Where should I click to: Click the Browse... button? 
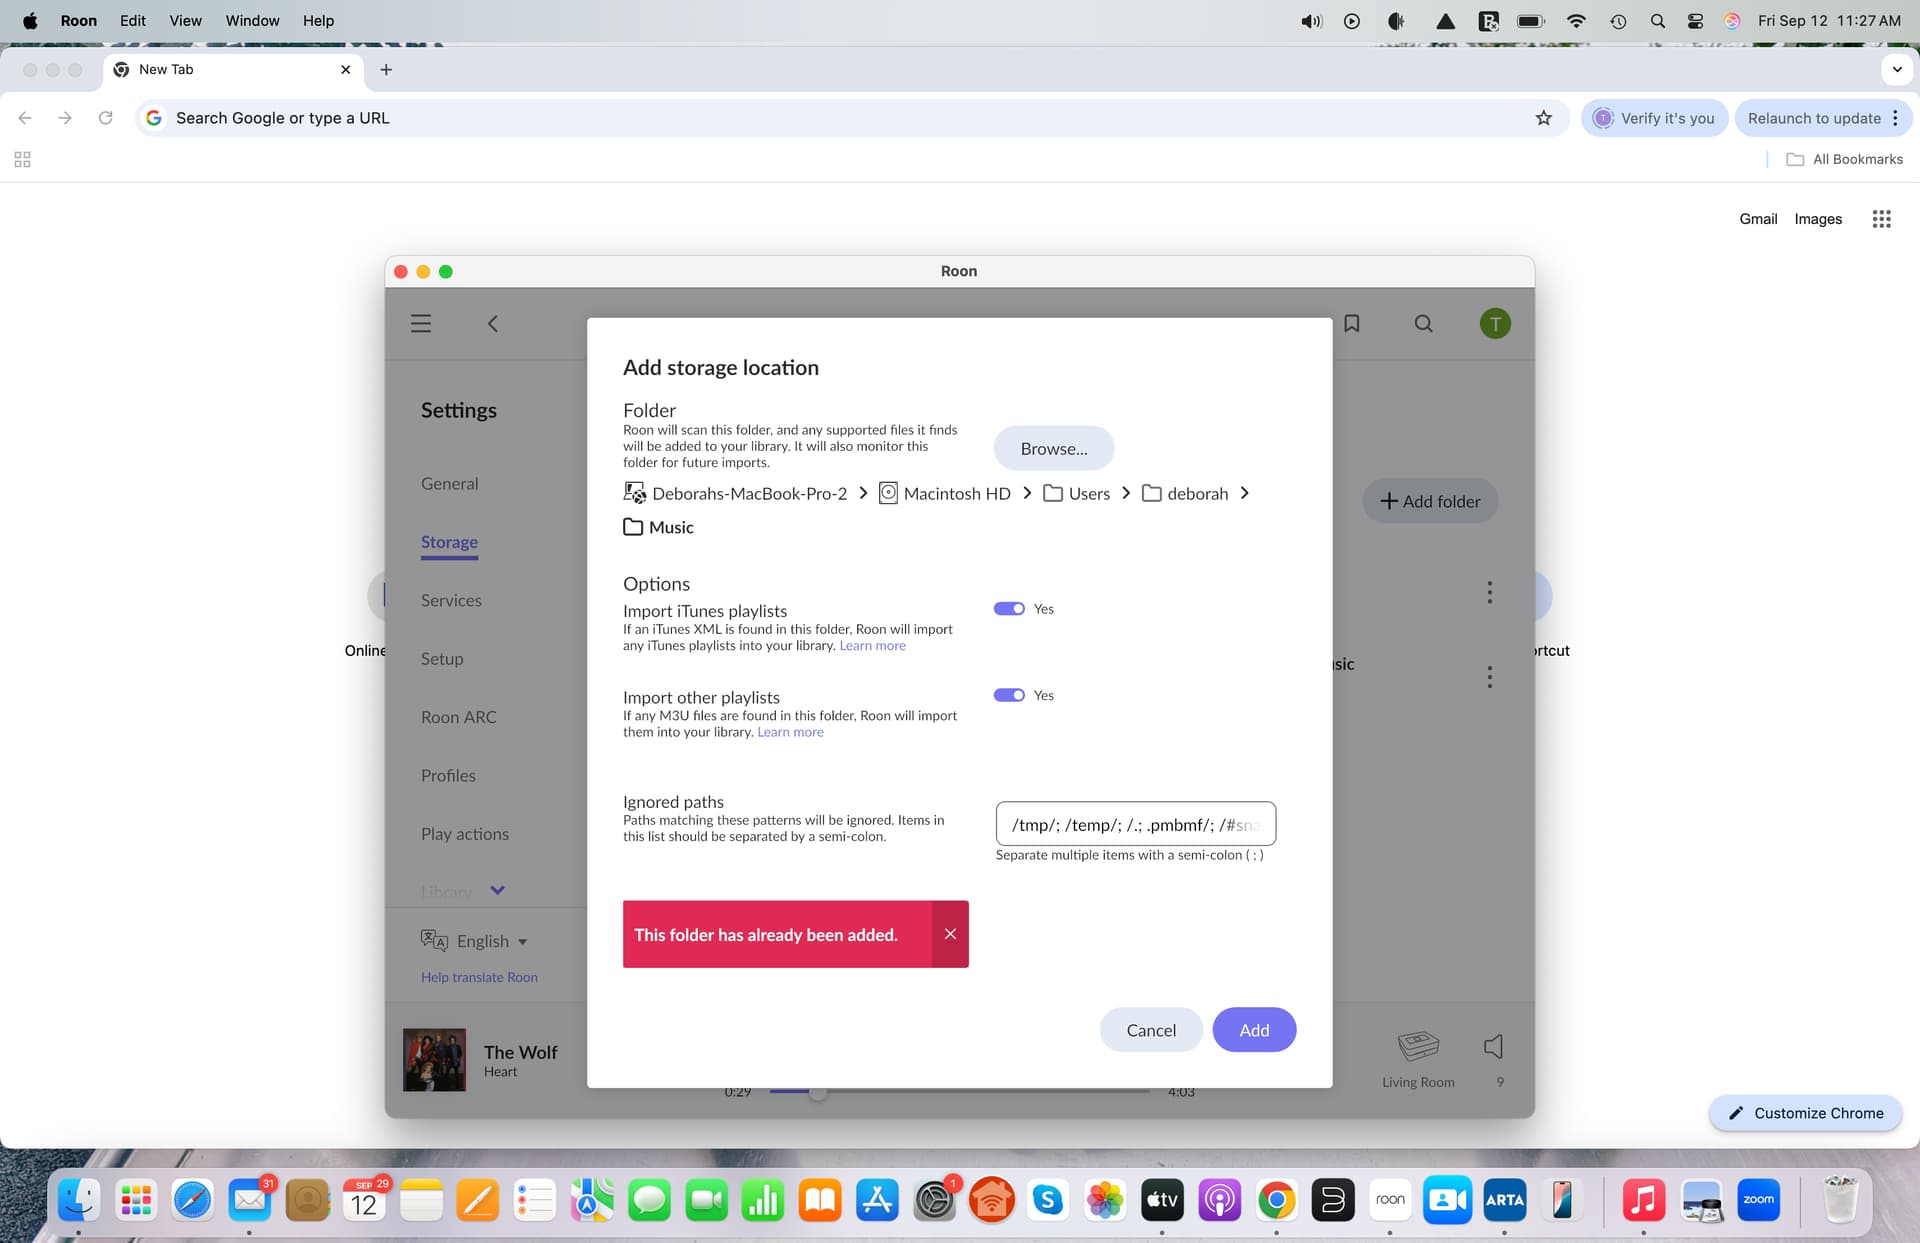[1053, 448]
